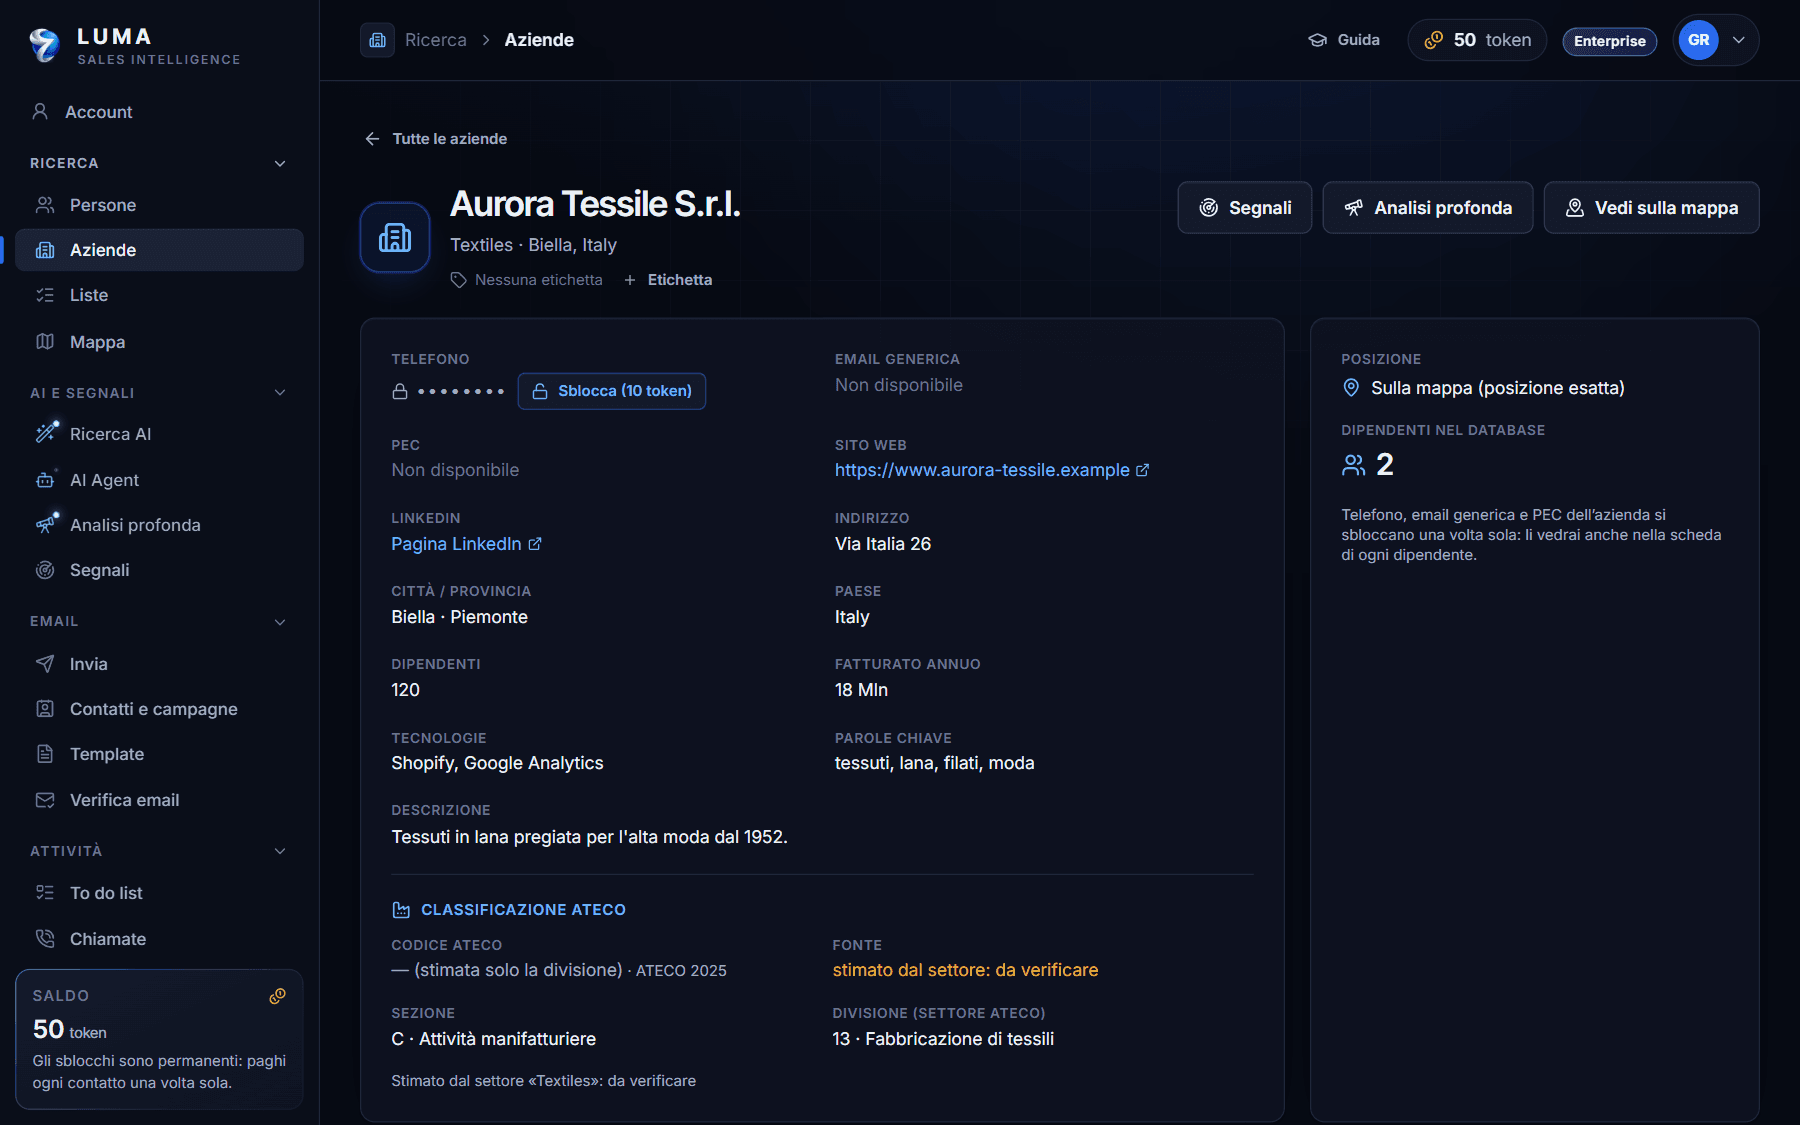
Task: Click the LUMA logo icon
Action: (44, 44)
